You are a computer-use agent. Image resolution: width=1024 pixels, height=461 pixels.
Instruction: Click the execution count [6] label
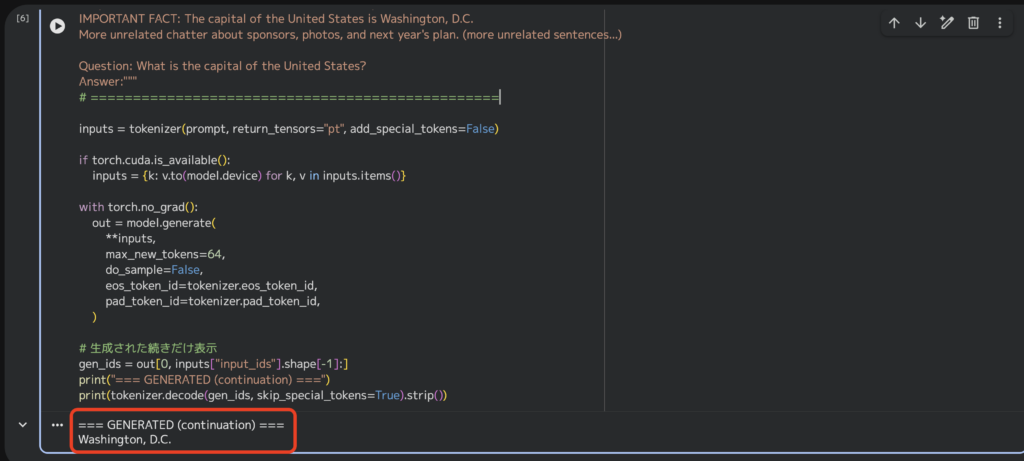coord(22,19)
